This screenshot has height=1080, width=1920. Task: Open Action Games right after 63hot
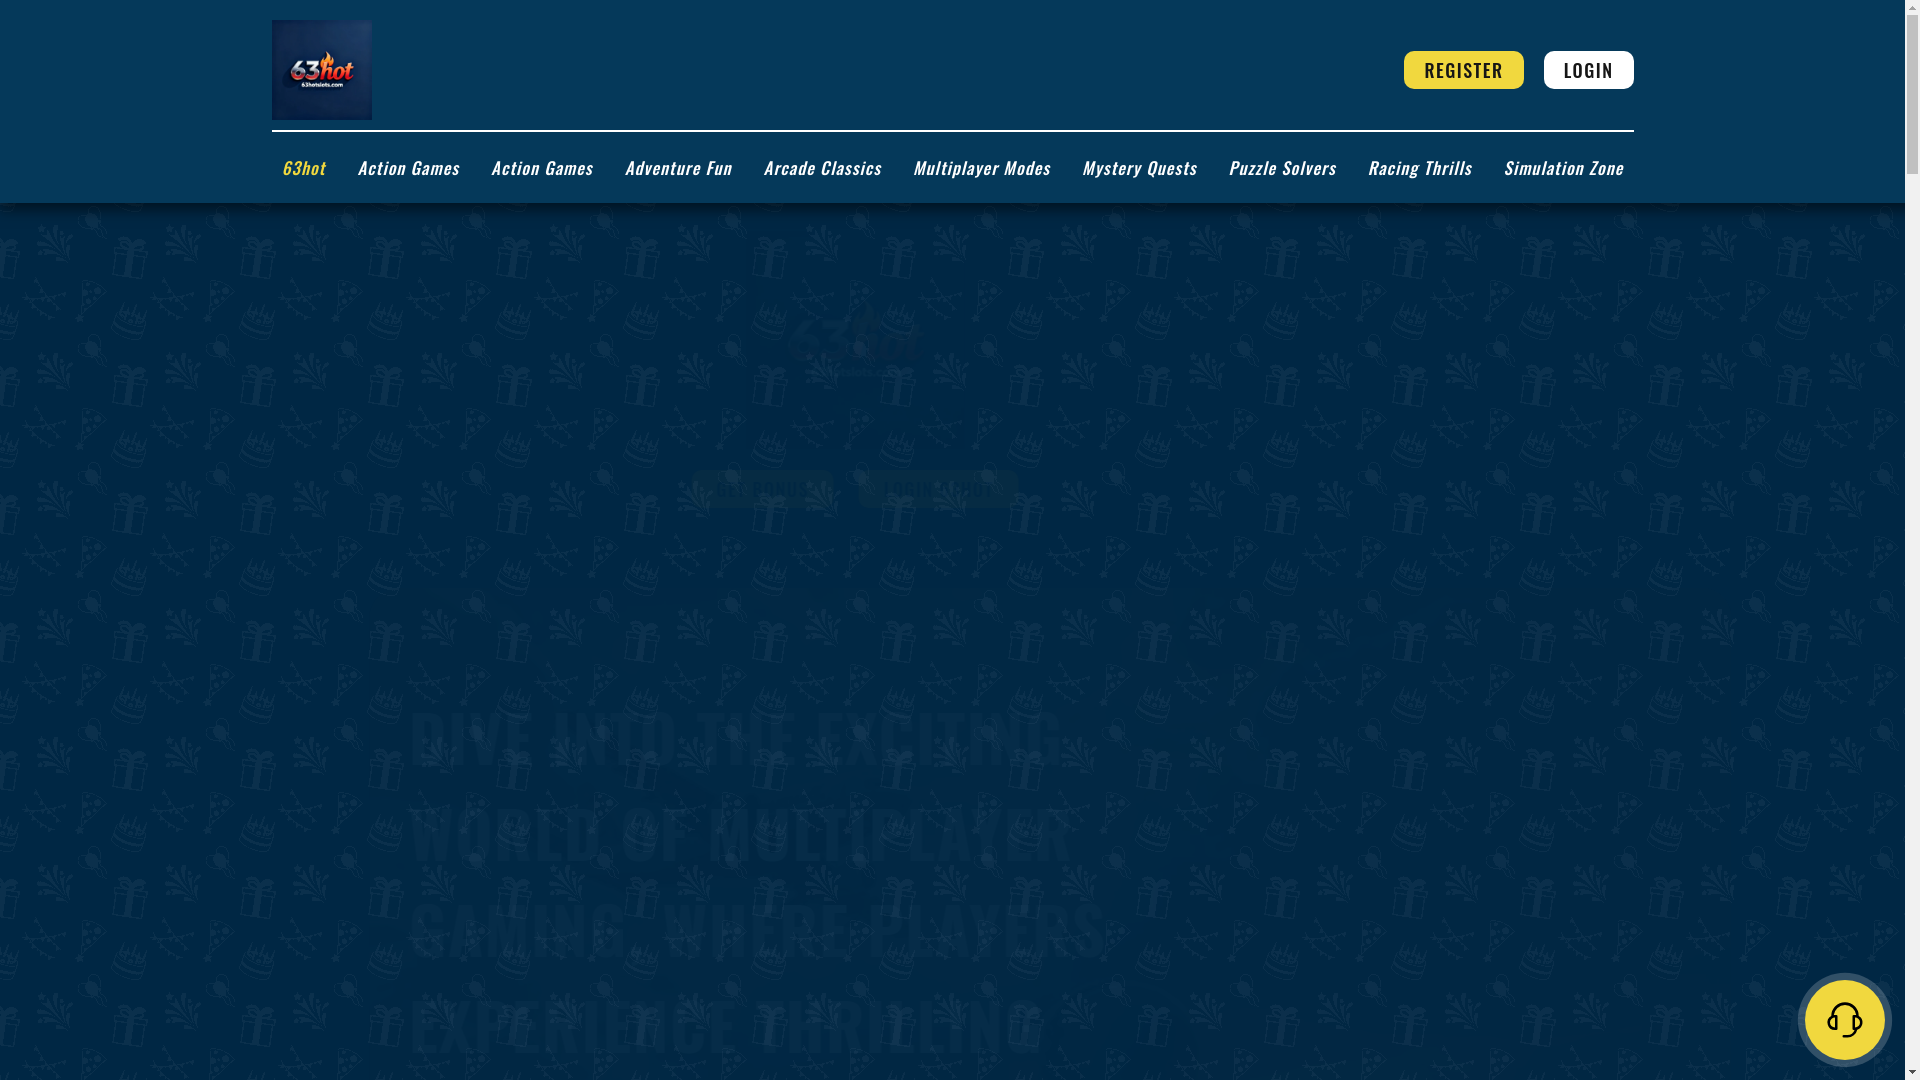pyautogui.click(x=408, y=168)
